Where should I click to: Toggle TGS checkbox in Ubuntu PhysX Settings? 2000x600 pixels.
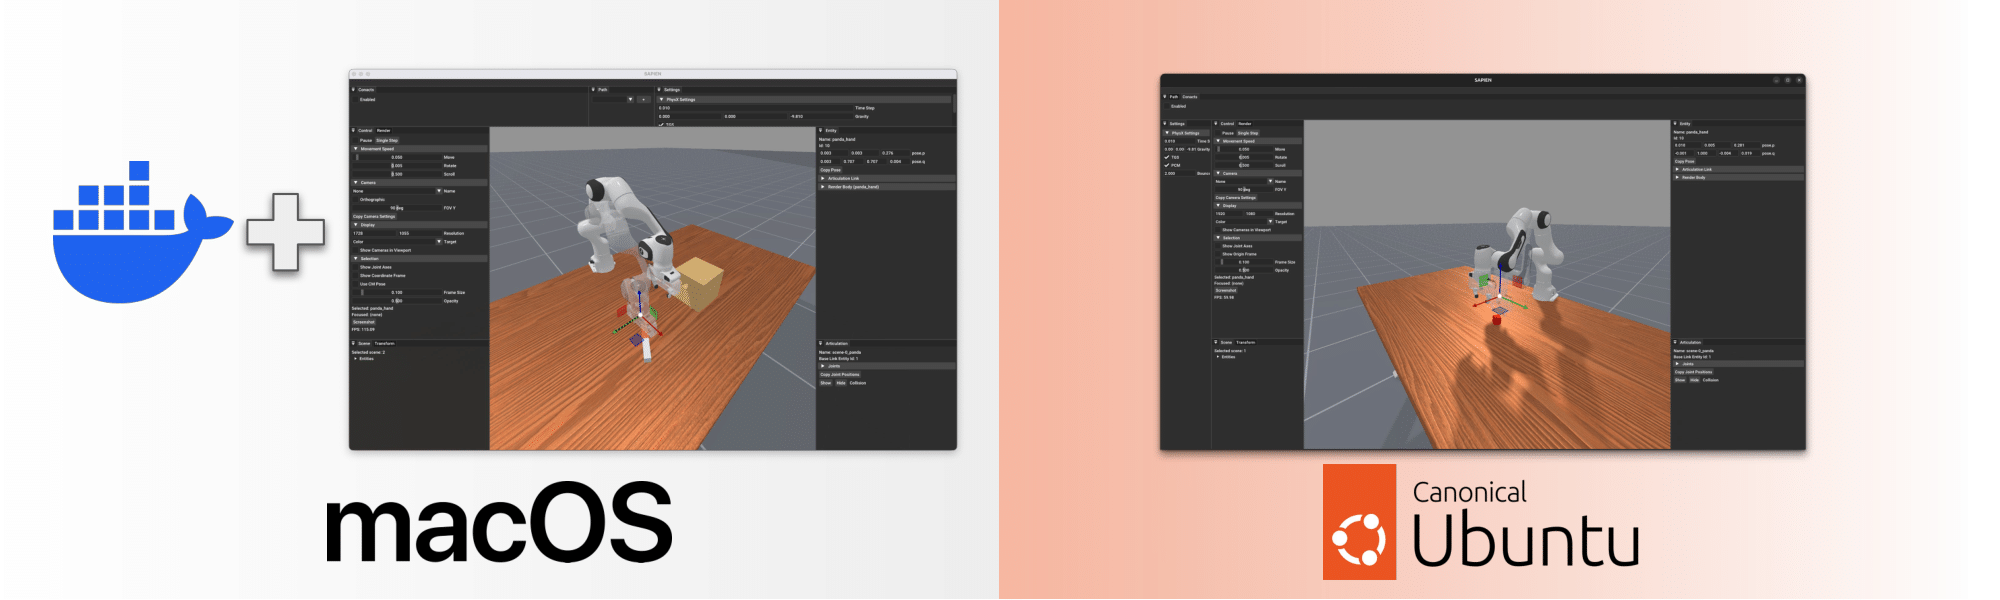point(1167,157)
